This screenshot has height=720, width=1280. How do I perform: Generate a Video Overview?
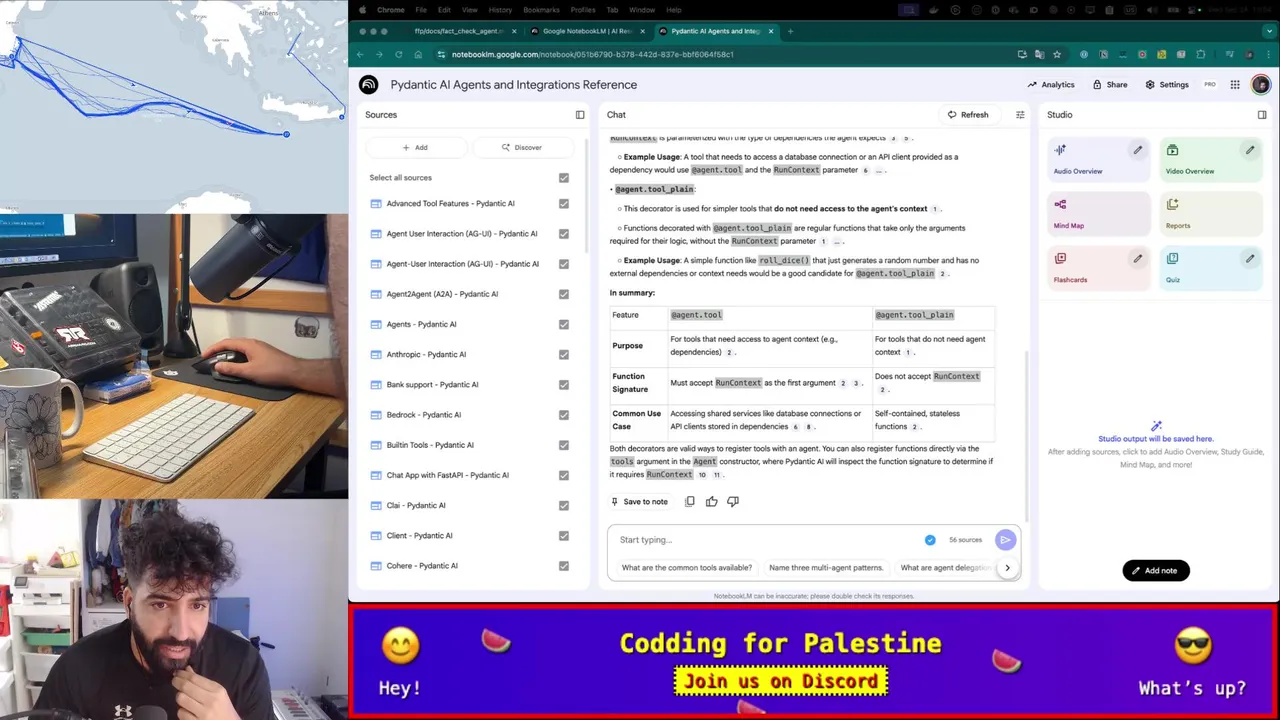(x=1211, y=160)
